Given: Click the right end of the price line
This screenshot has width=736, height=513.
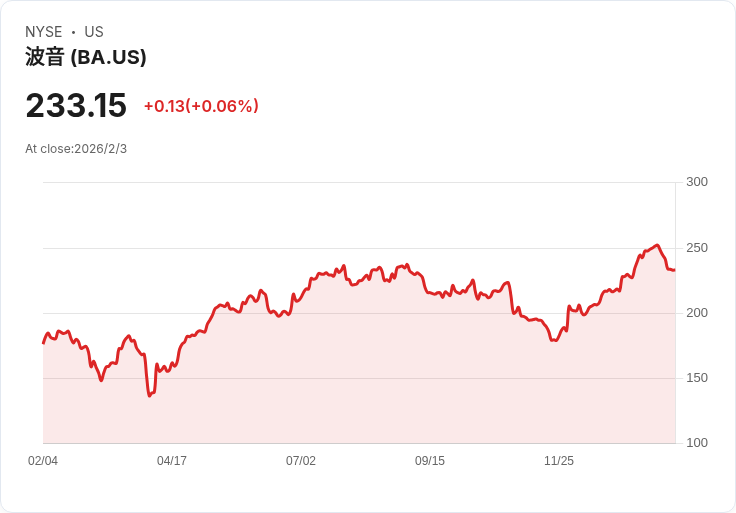Looking at the screenshot, I should 674,270.
